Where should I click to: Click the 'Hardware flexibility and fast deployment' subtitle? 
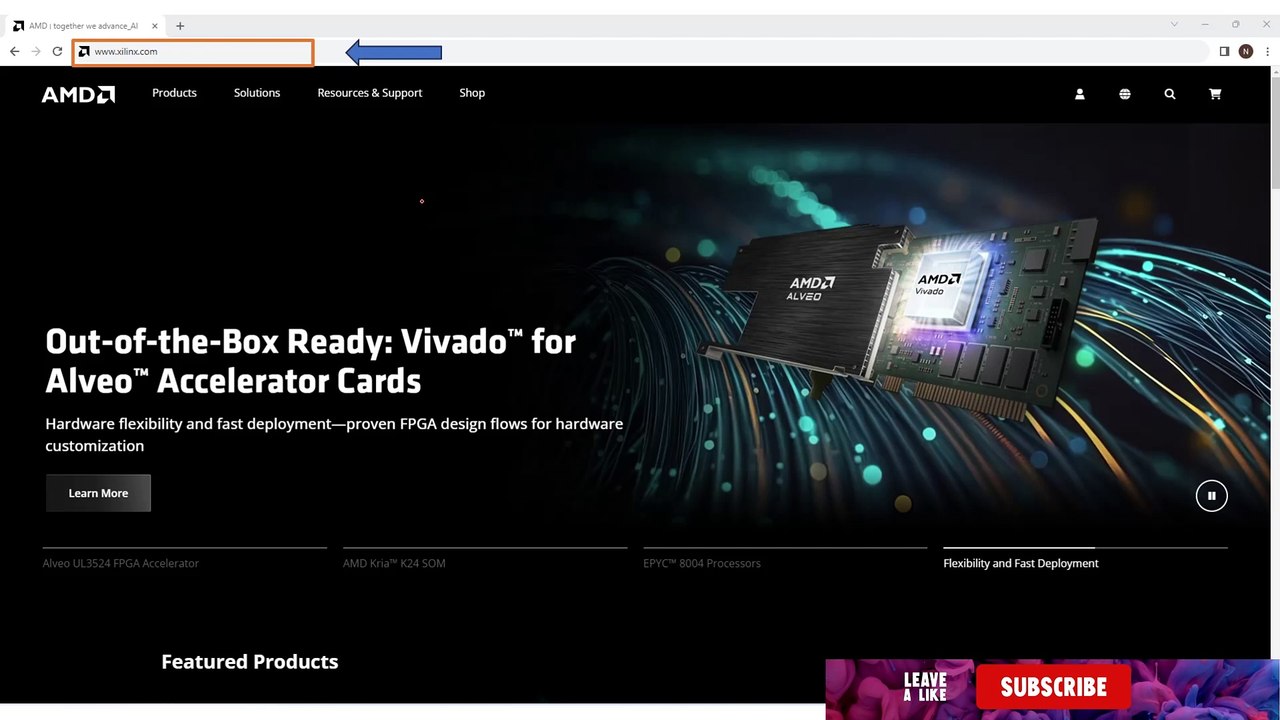click(x=334, y=435)
